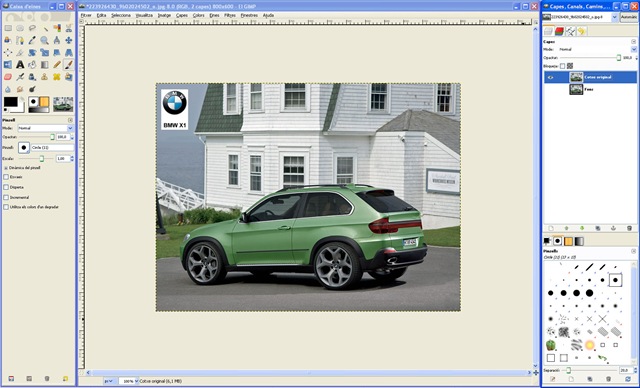Select the Heal tool
The height and width of the screenshot is (388, 640).
[57, 77]
